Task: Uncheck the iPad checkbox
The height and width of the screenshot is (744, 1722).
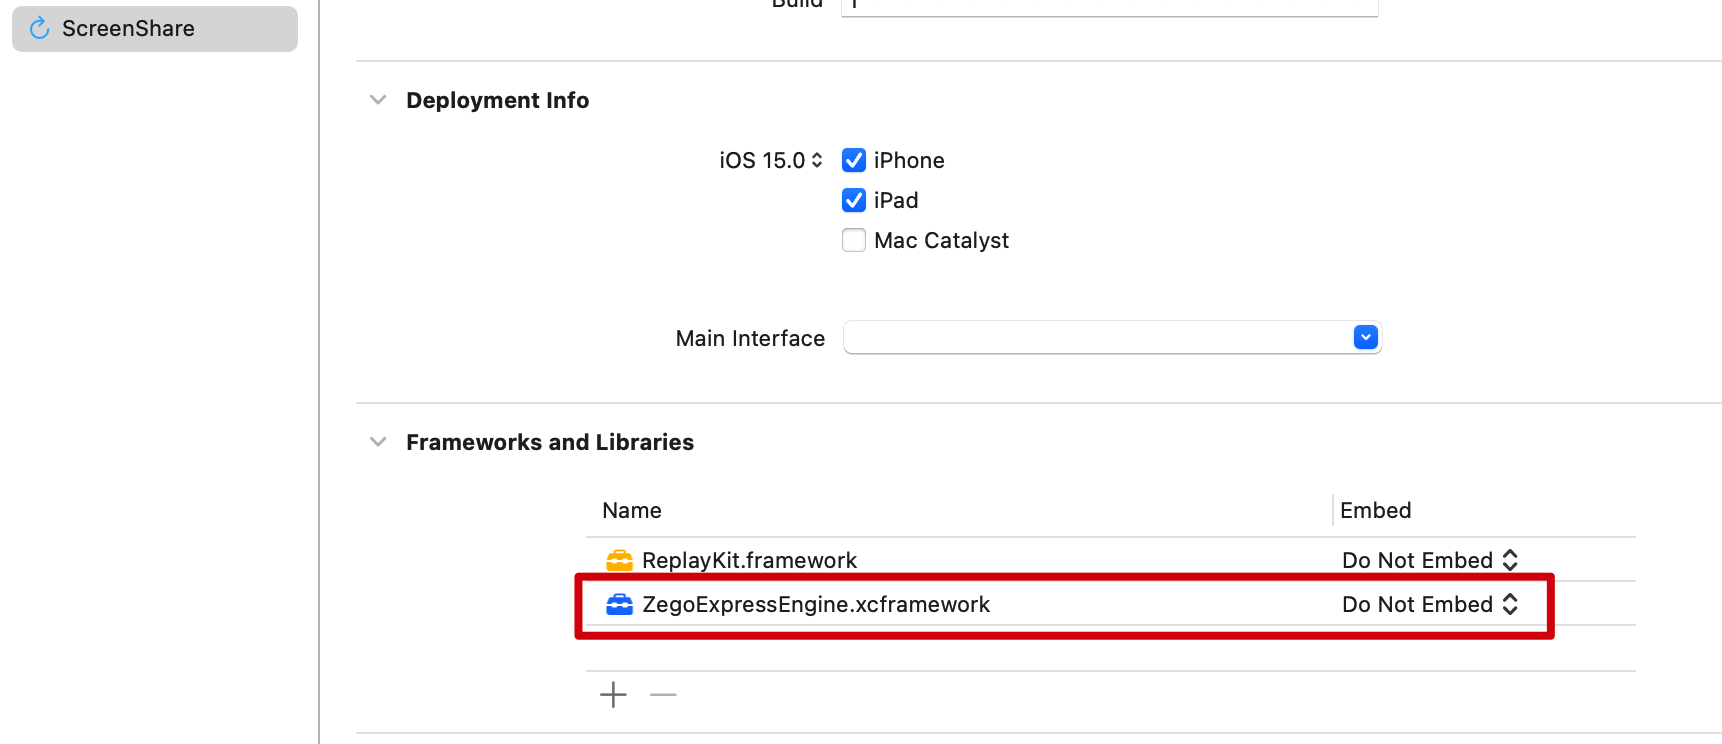Action: point(854,200)
